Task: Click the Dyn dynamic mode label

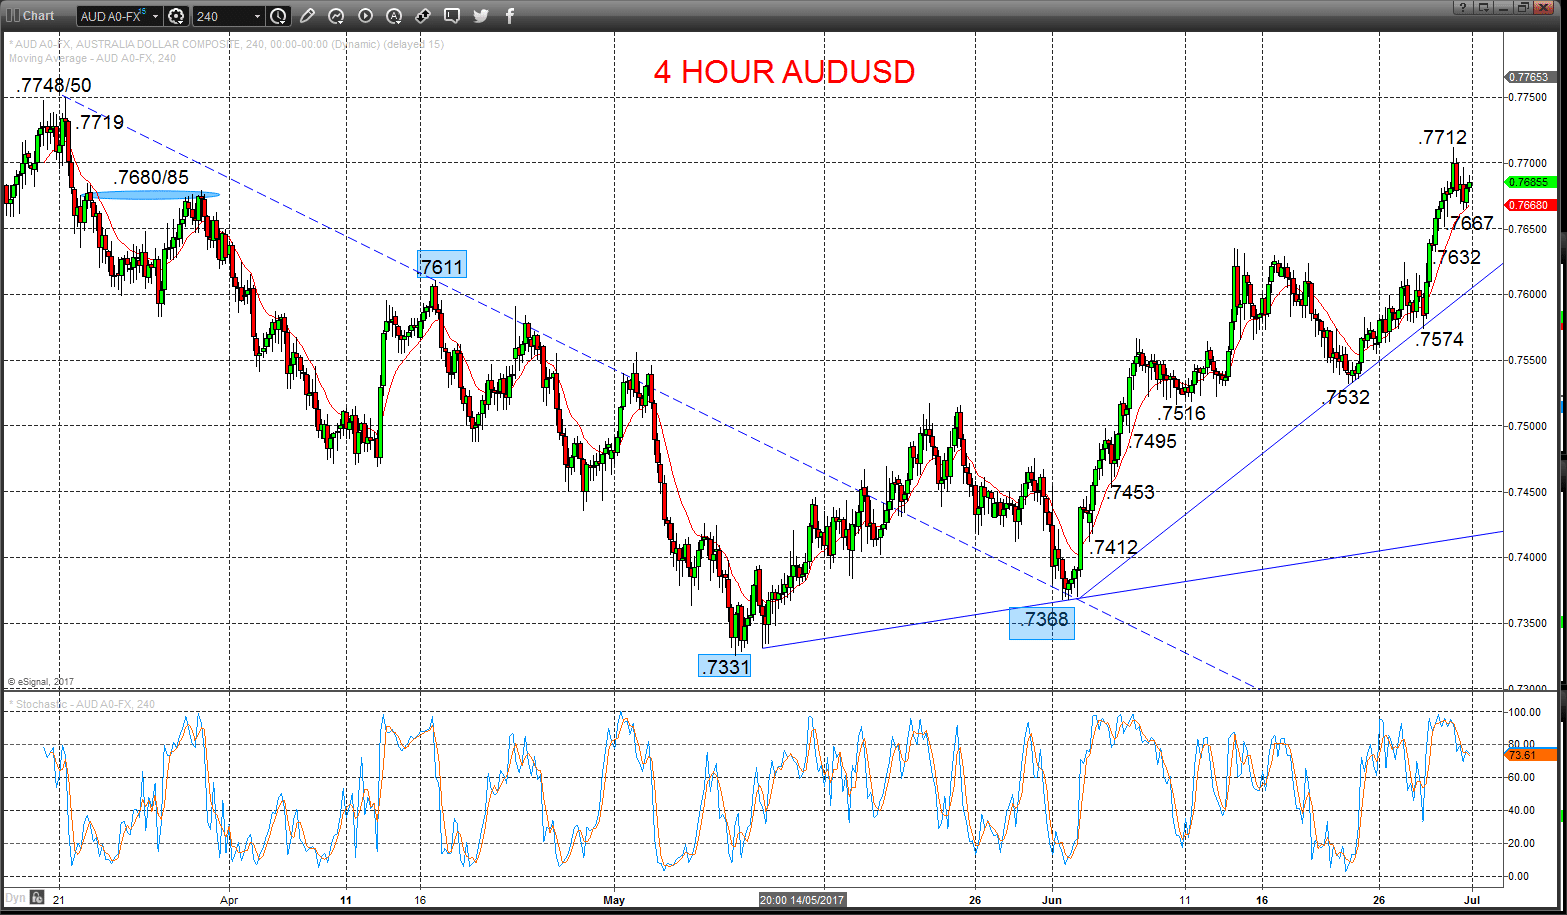Action: pyautogui.click(x=15, y=897)
